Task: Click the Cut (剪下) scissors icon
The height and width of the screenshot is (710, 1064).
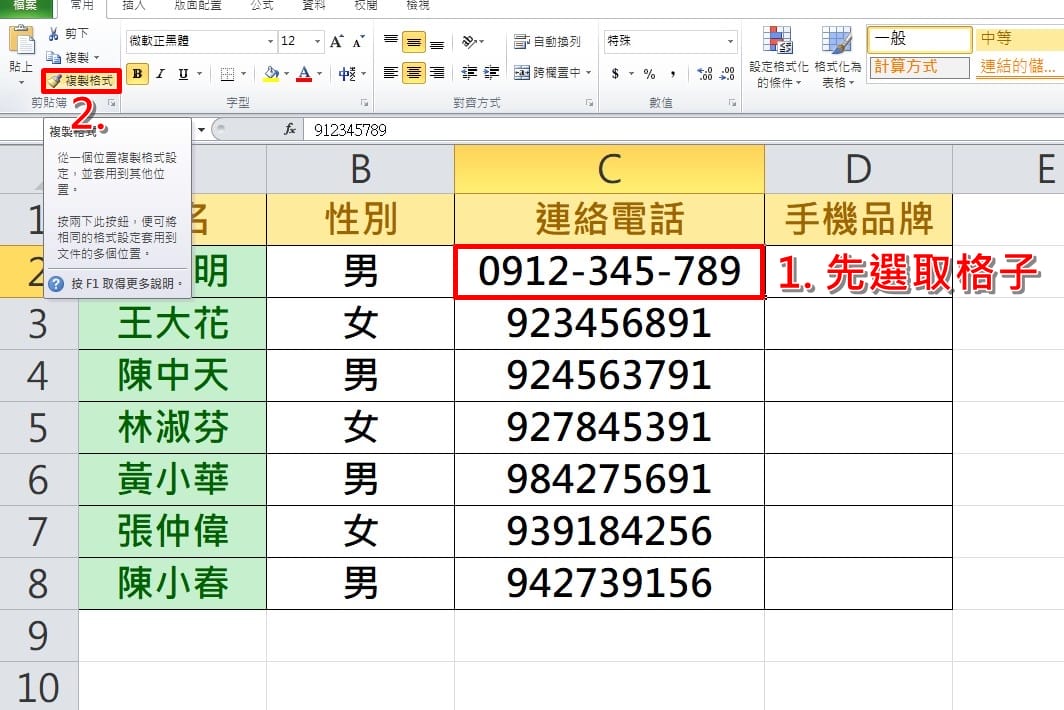Action: (54, 34)
